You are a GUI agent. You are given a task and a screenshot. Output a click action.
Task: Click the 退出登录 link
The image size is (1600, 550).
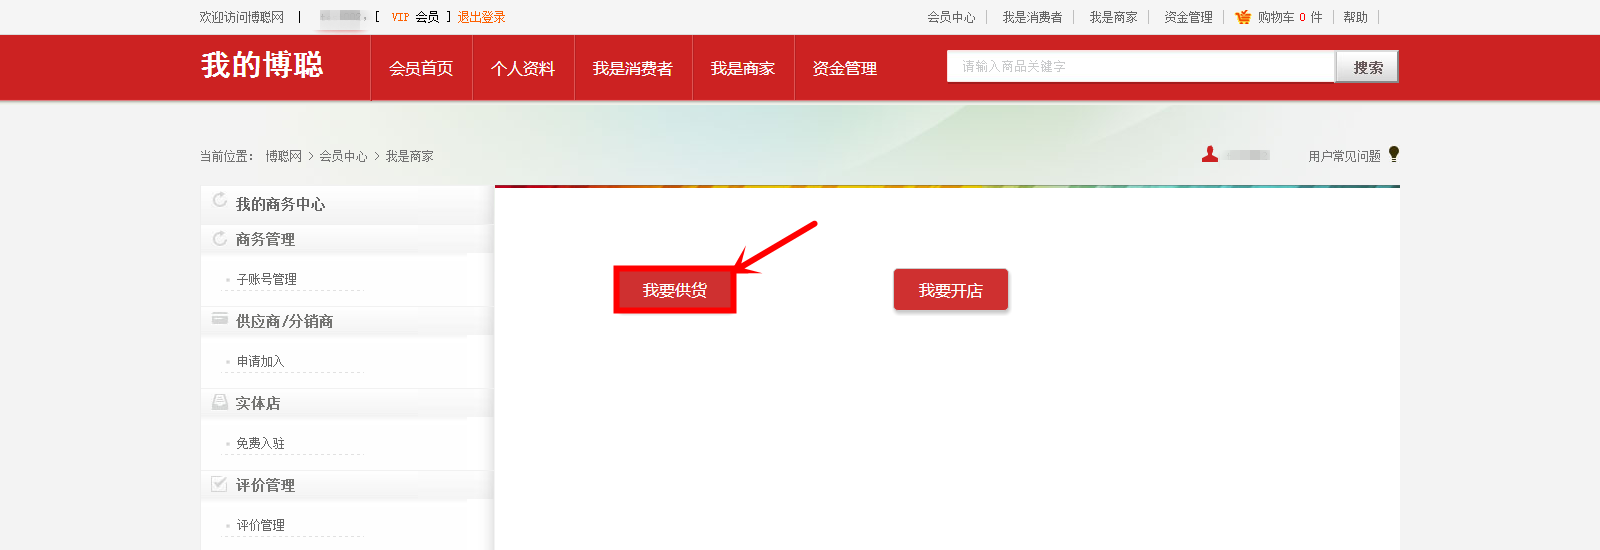[481, 17]
